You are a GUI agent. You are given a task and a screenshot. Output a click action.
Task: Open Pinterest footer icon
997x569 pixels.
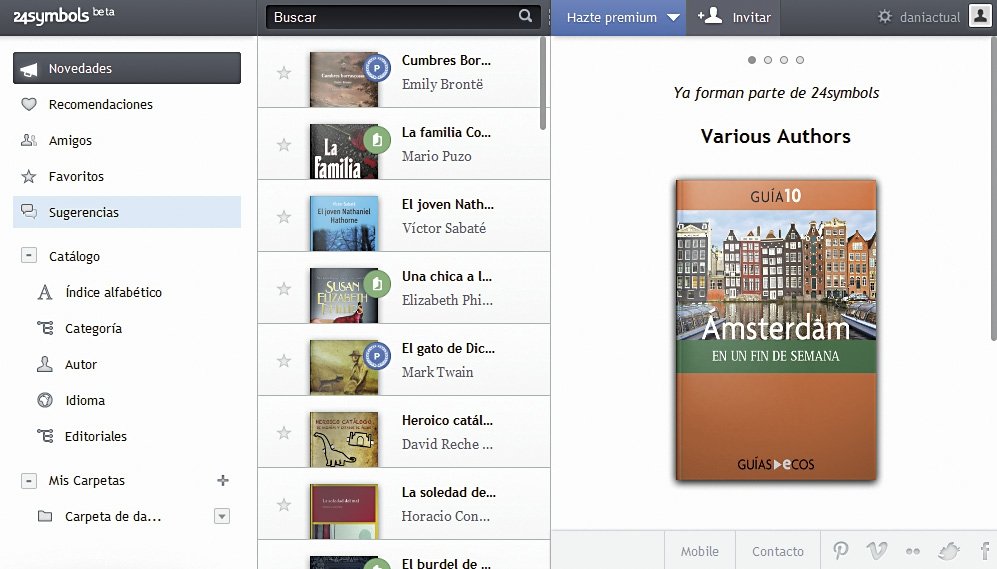pyautogui.click(x=841, y=551)
